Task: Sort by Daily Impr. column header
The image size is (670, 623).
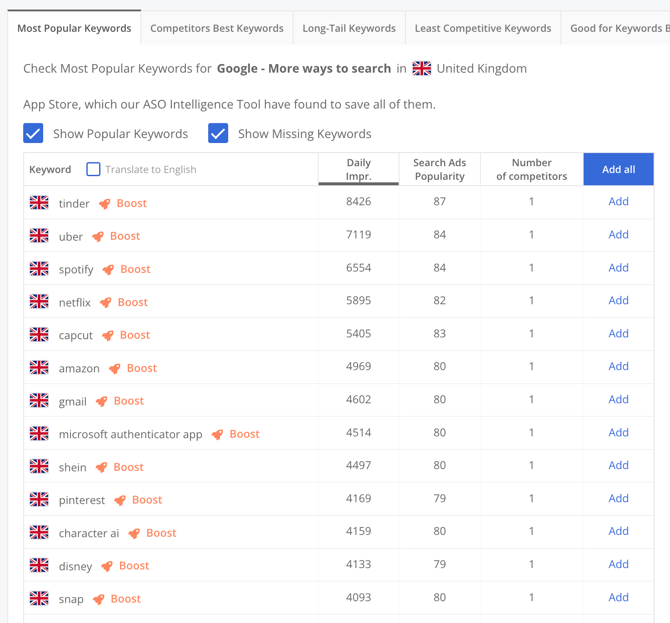Action: (358, 169)
